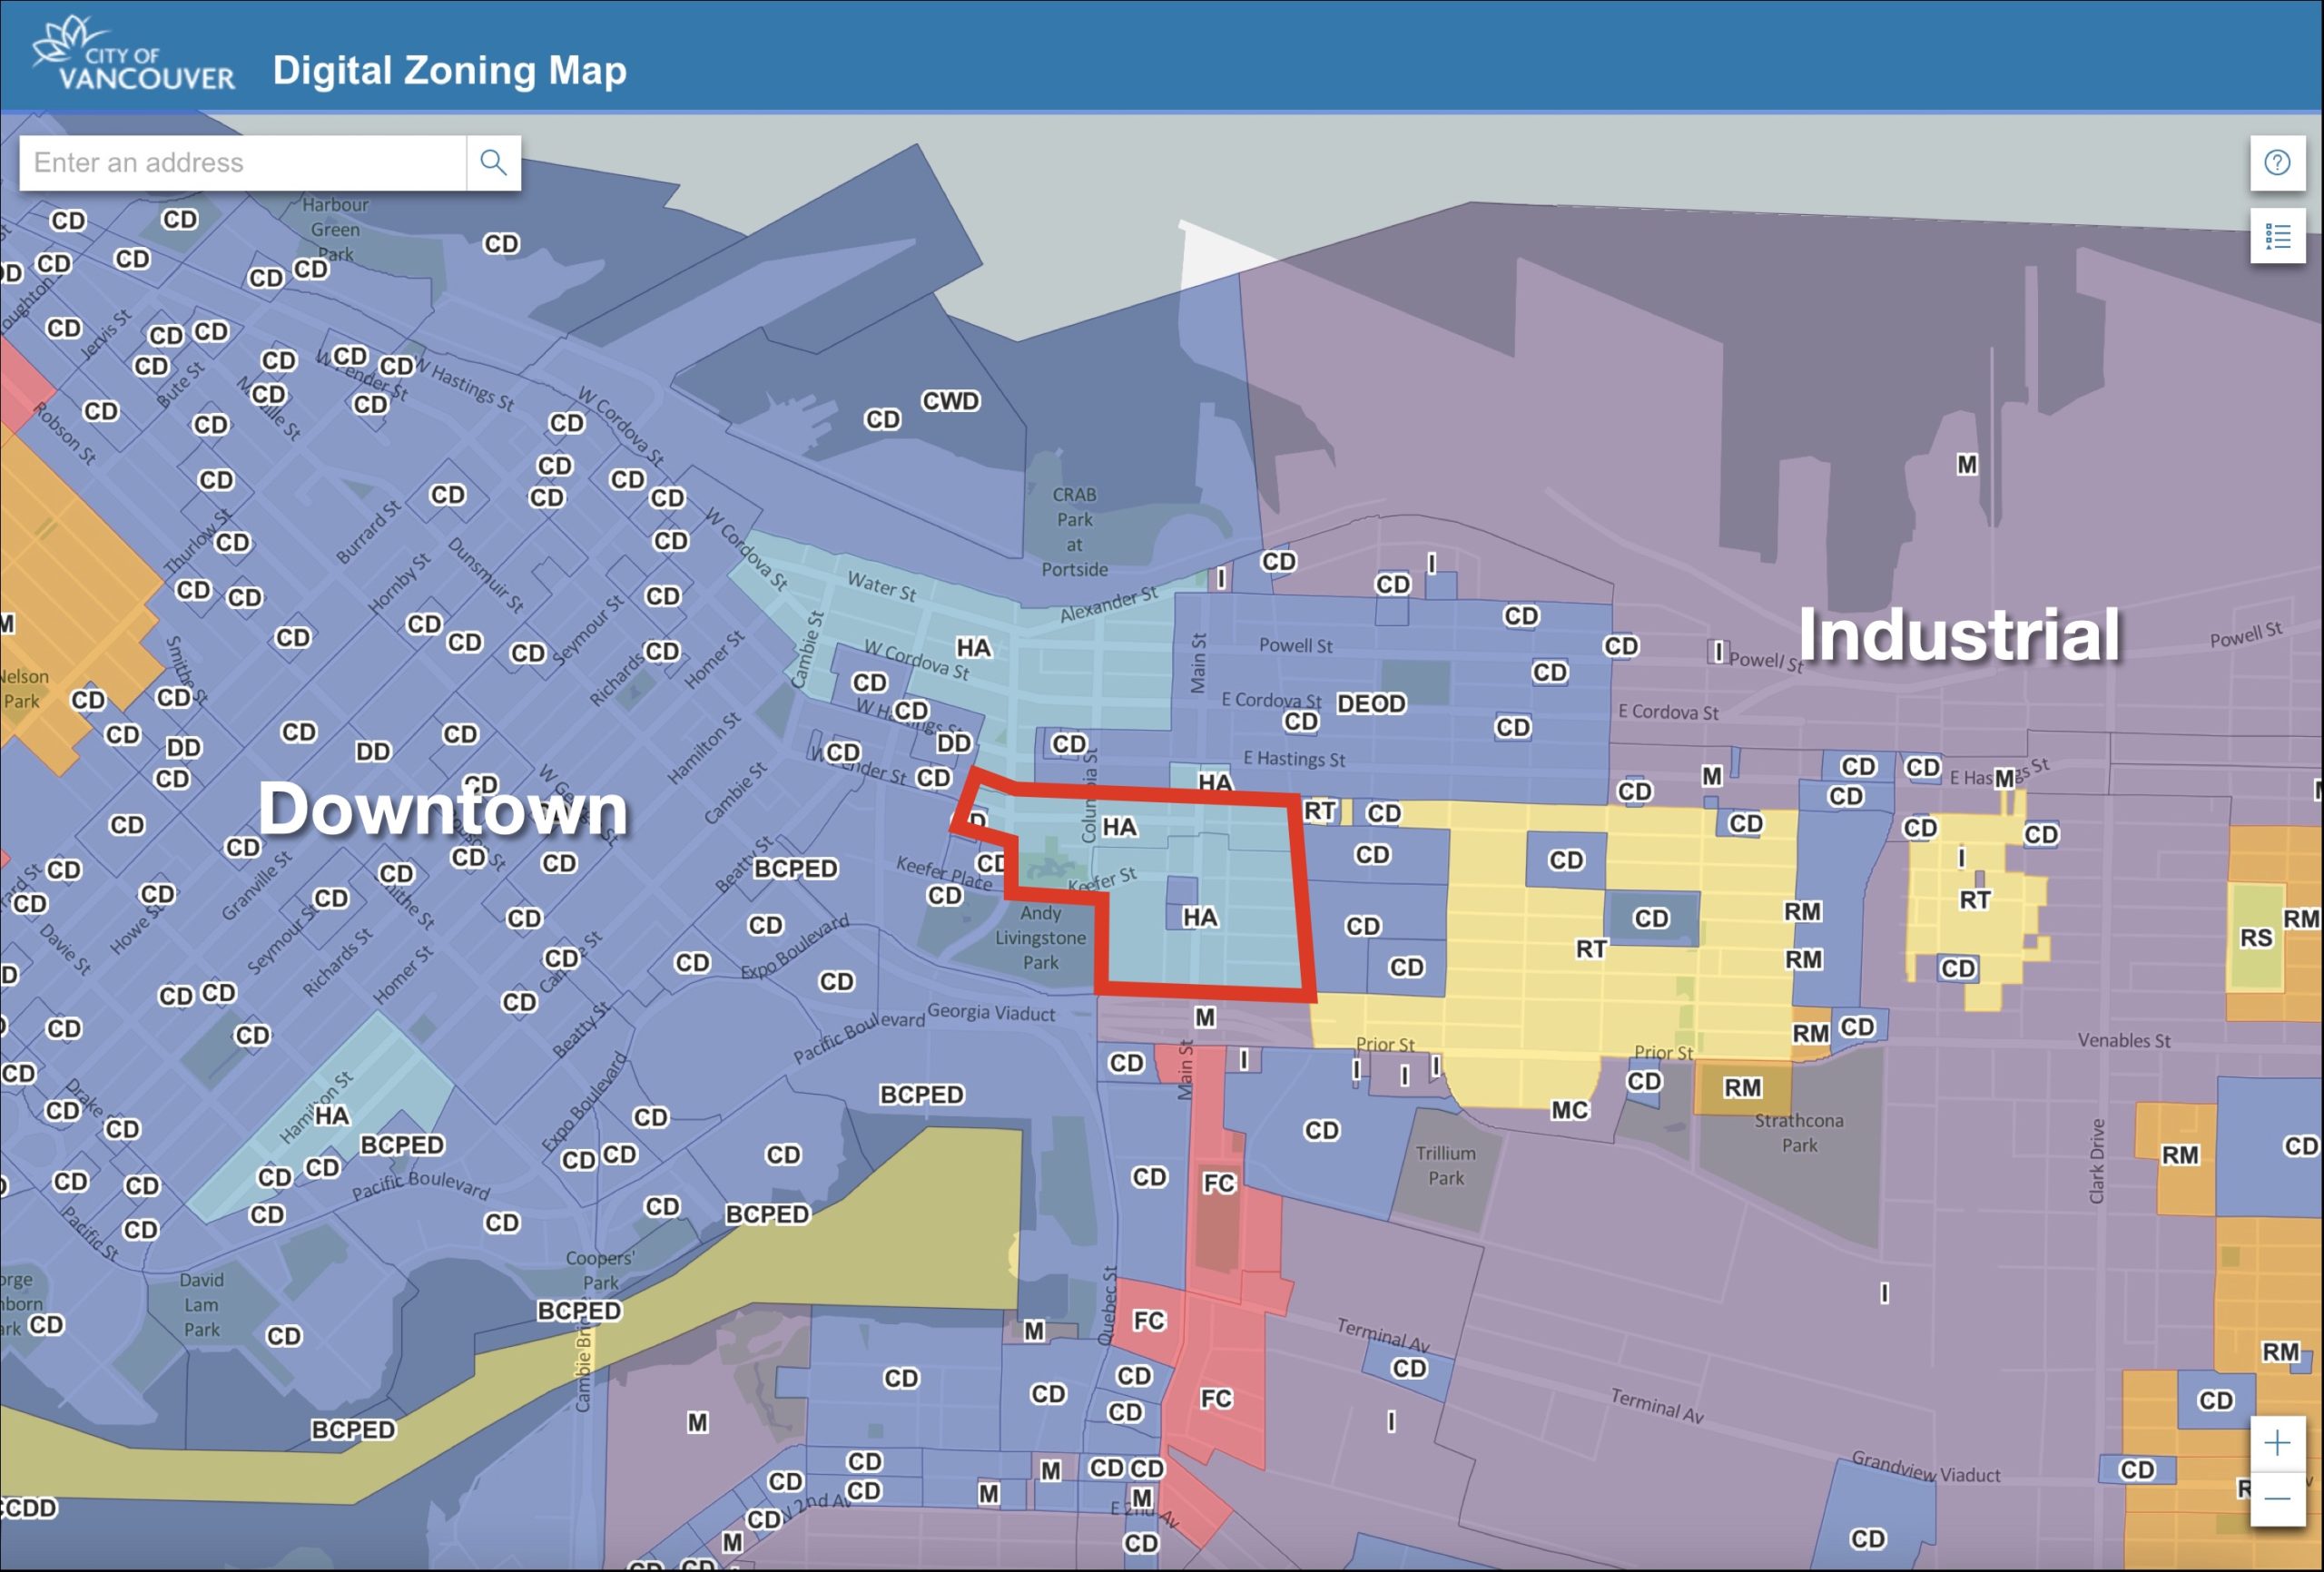Zoom out with the minus button
This screenshot has width=2324, height=1572.
pyautogui.click(x=2277, y=1498)
